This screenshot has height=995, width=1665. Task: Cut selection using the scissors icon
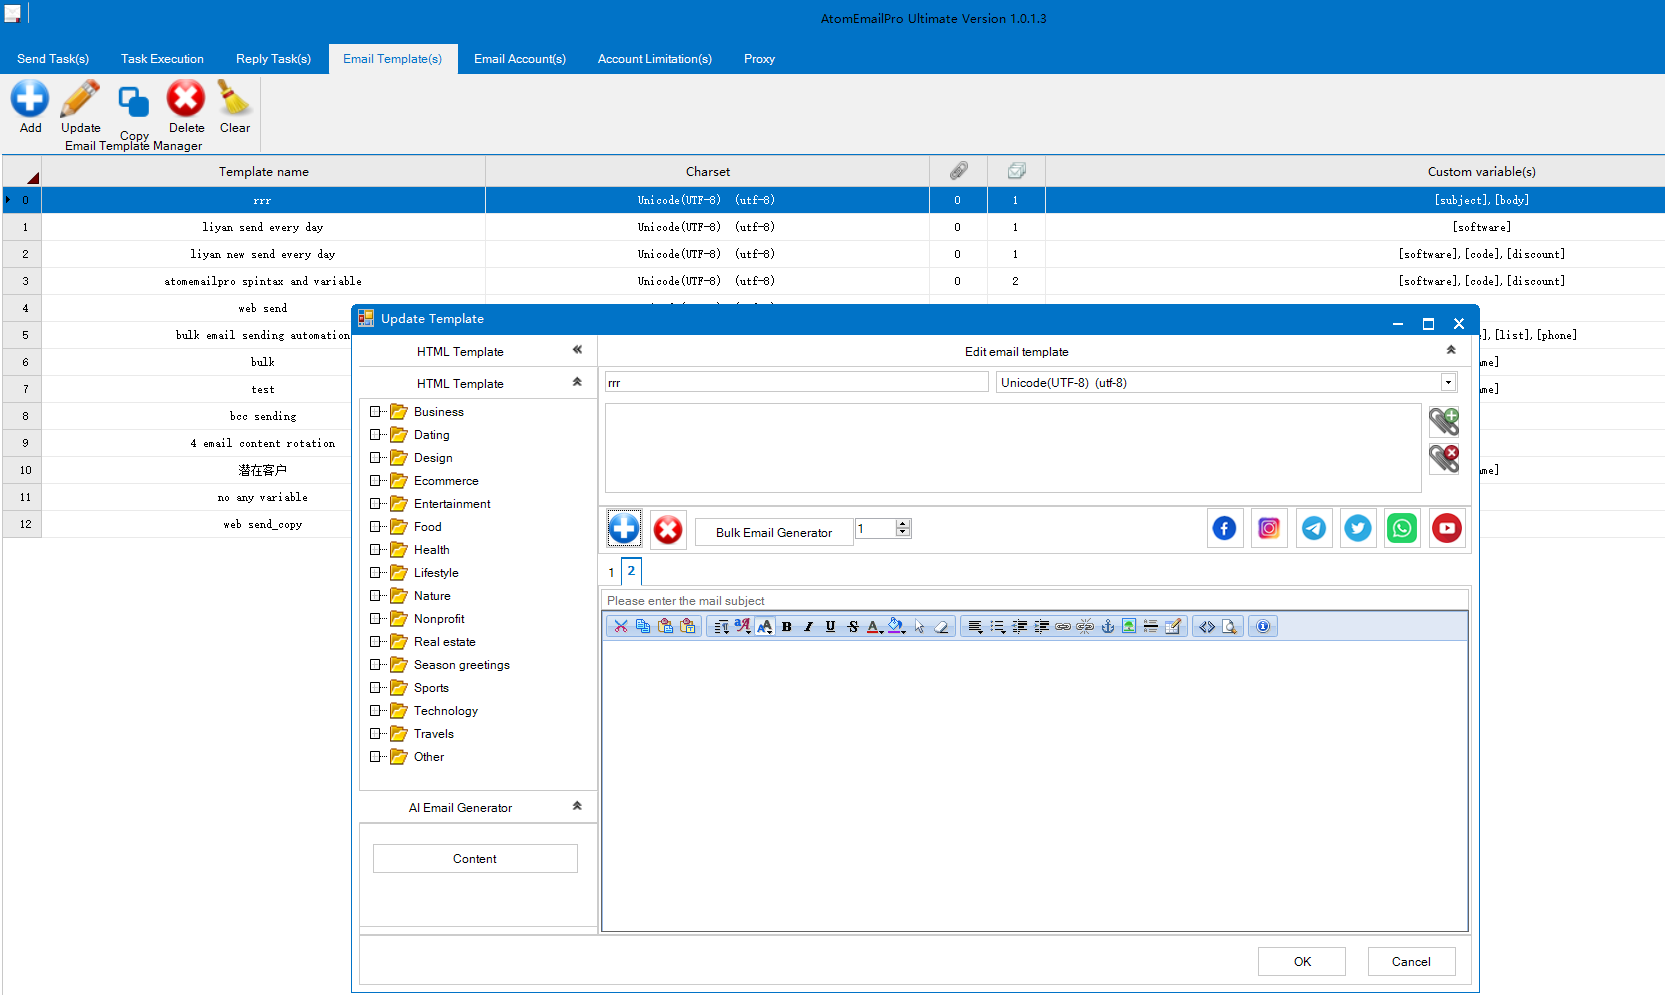(x=621, y=626)
